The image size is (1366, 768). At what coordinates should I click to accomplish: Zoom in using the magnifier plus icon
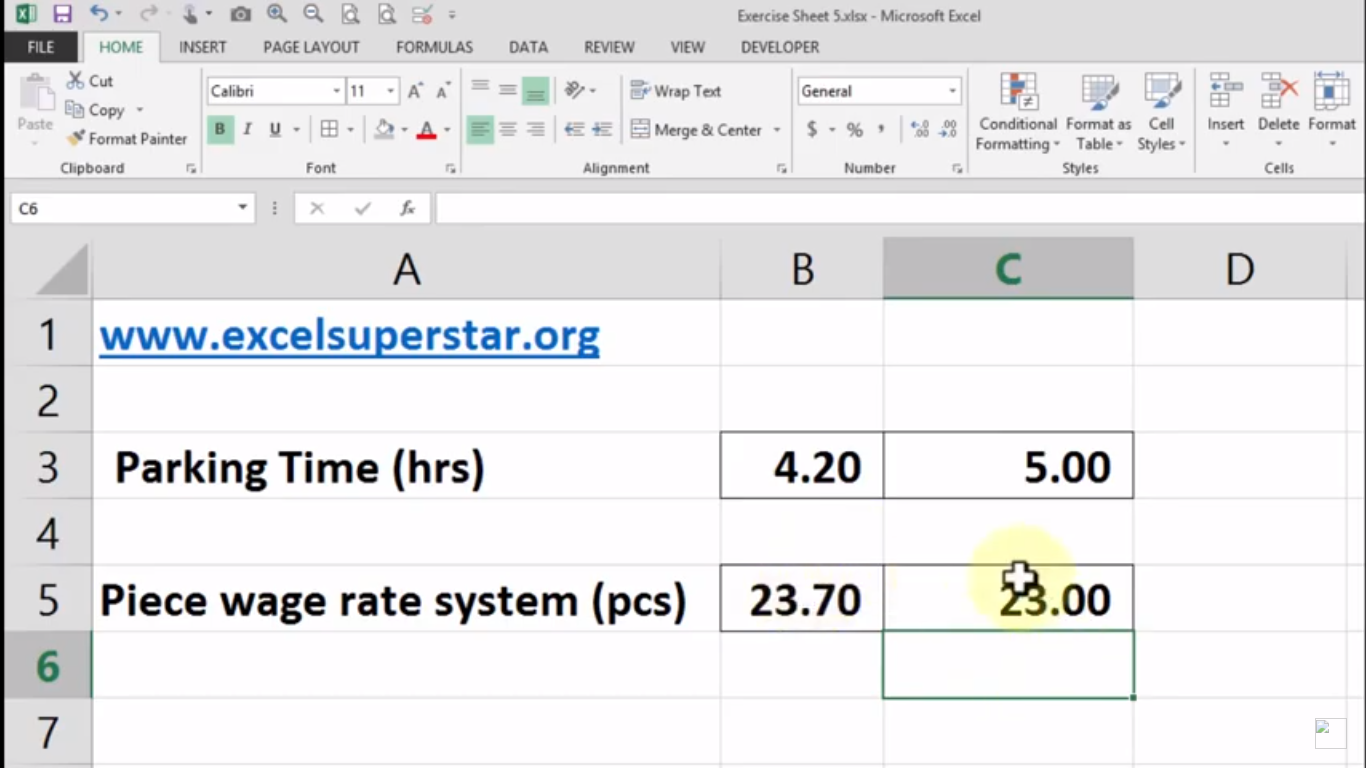coord(277,14)
